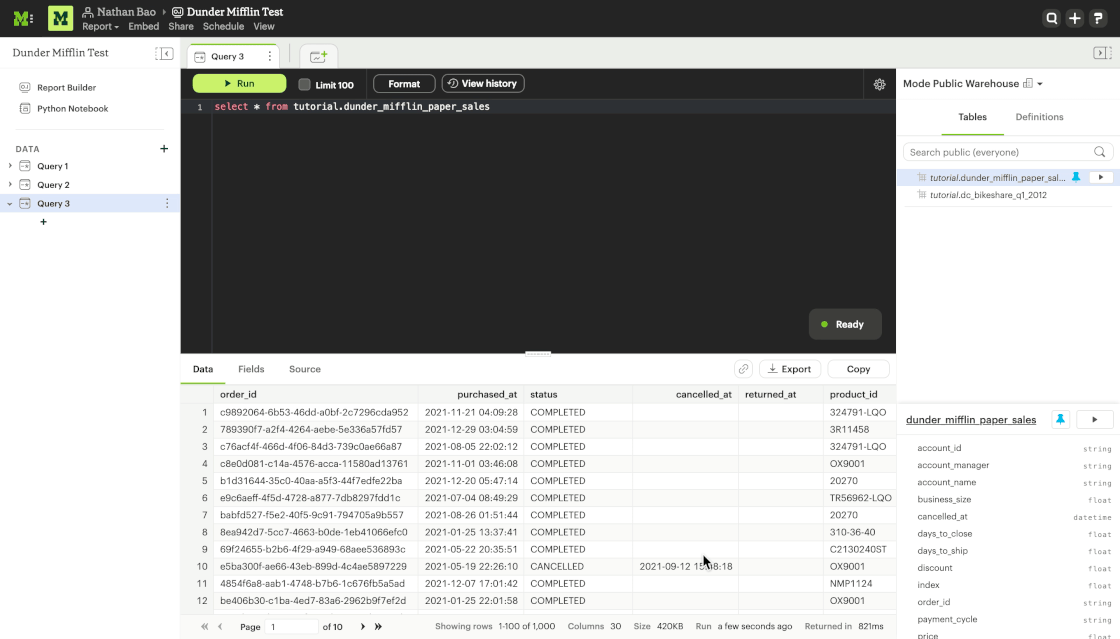The height and width of the screenshot is (639, 1120).
Task: Switch to the Fields tab
Action: (251, 369)
